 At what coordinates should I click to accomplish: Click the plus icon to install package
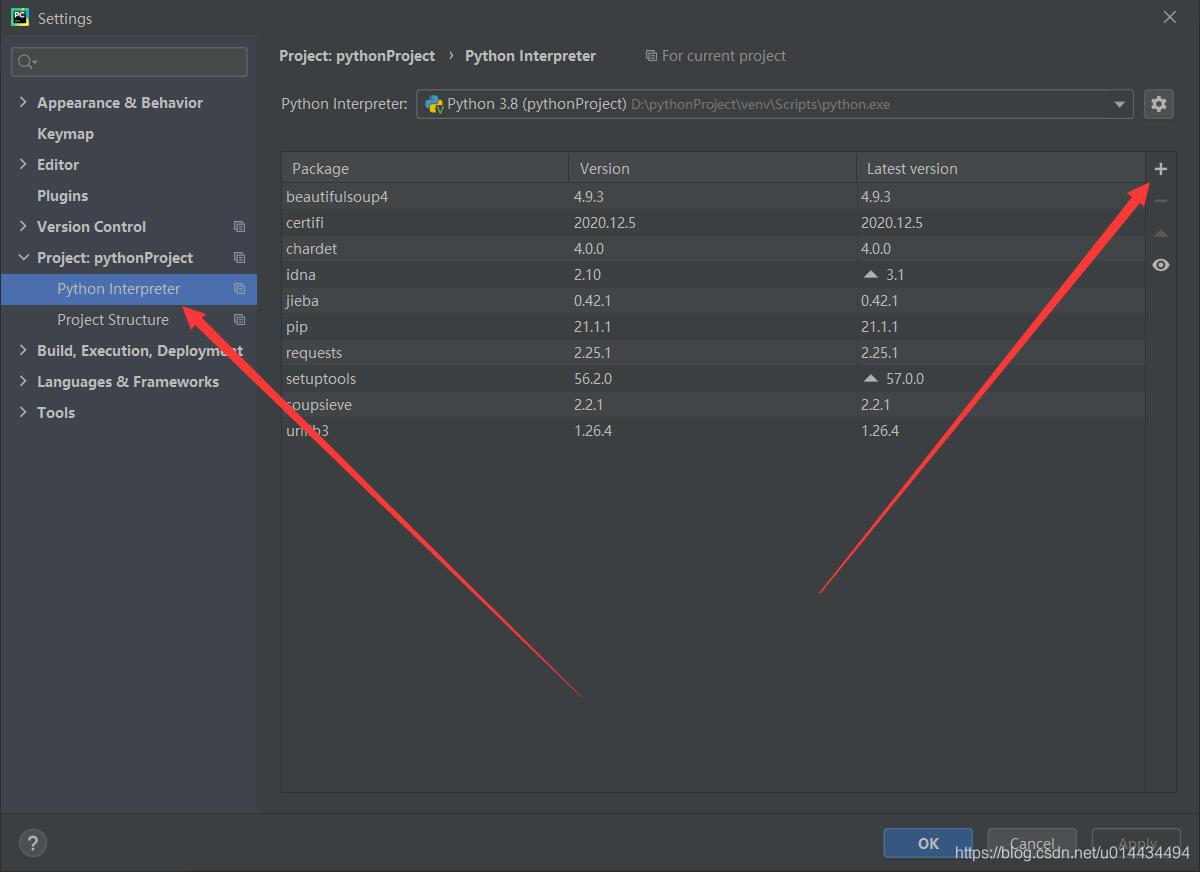pos(1160,169)
